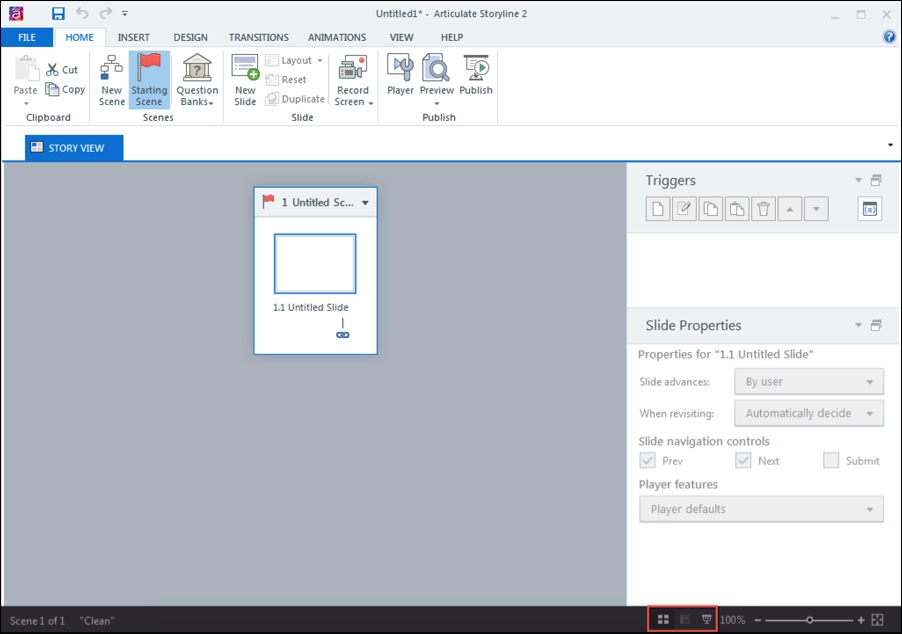Viewport: 902px width, 634px height.
Task: Toggle the Prev navigation checkbox
Action: click(x=648, y=460)
